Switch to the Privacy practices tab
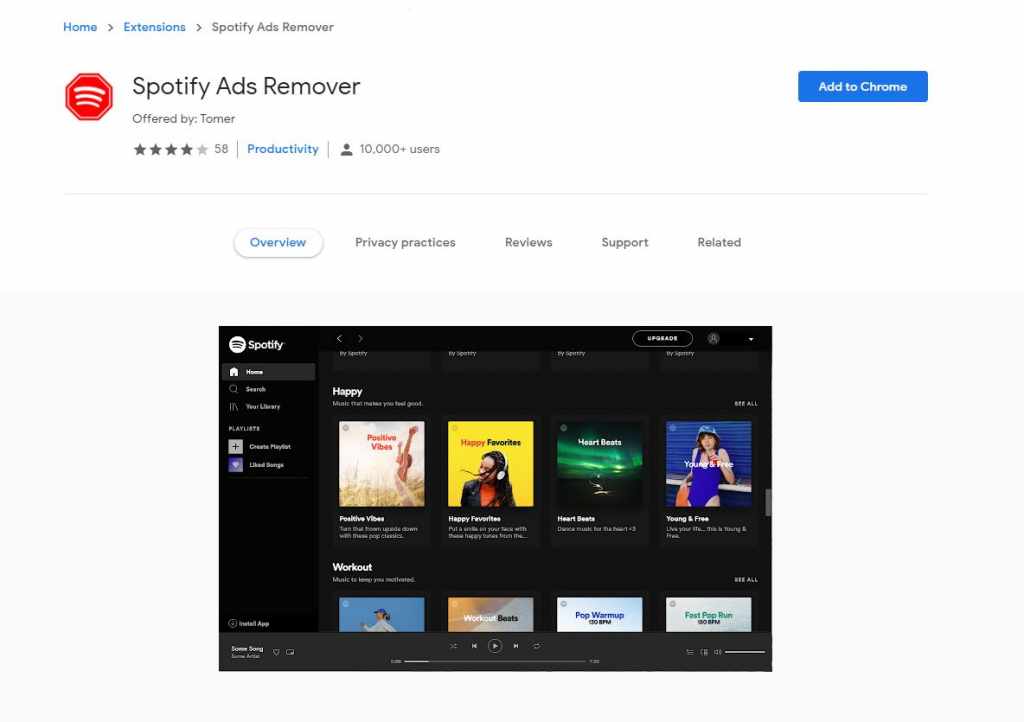Viewport: 1024px width, 722px height. (405, 242)
